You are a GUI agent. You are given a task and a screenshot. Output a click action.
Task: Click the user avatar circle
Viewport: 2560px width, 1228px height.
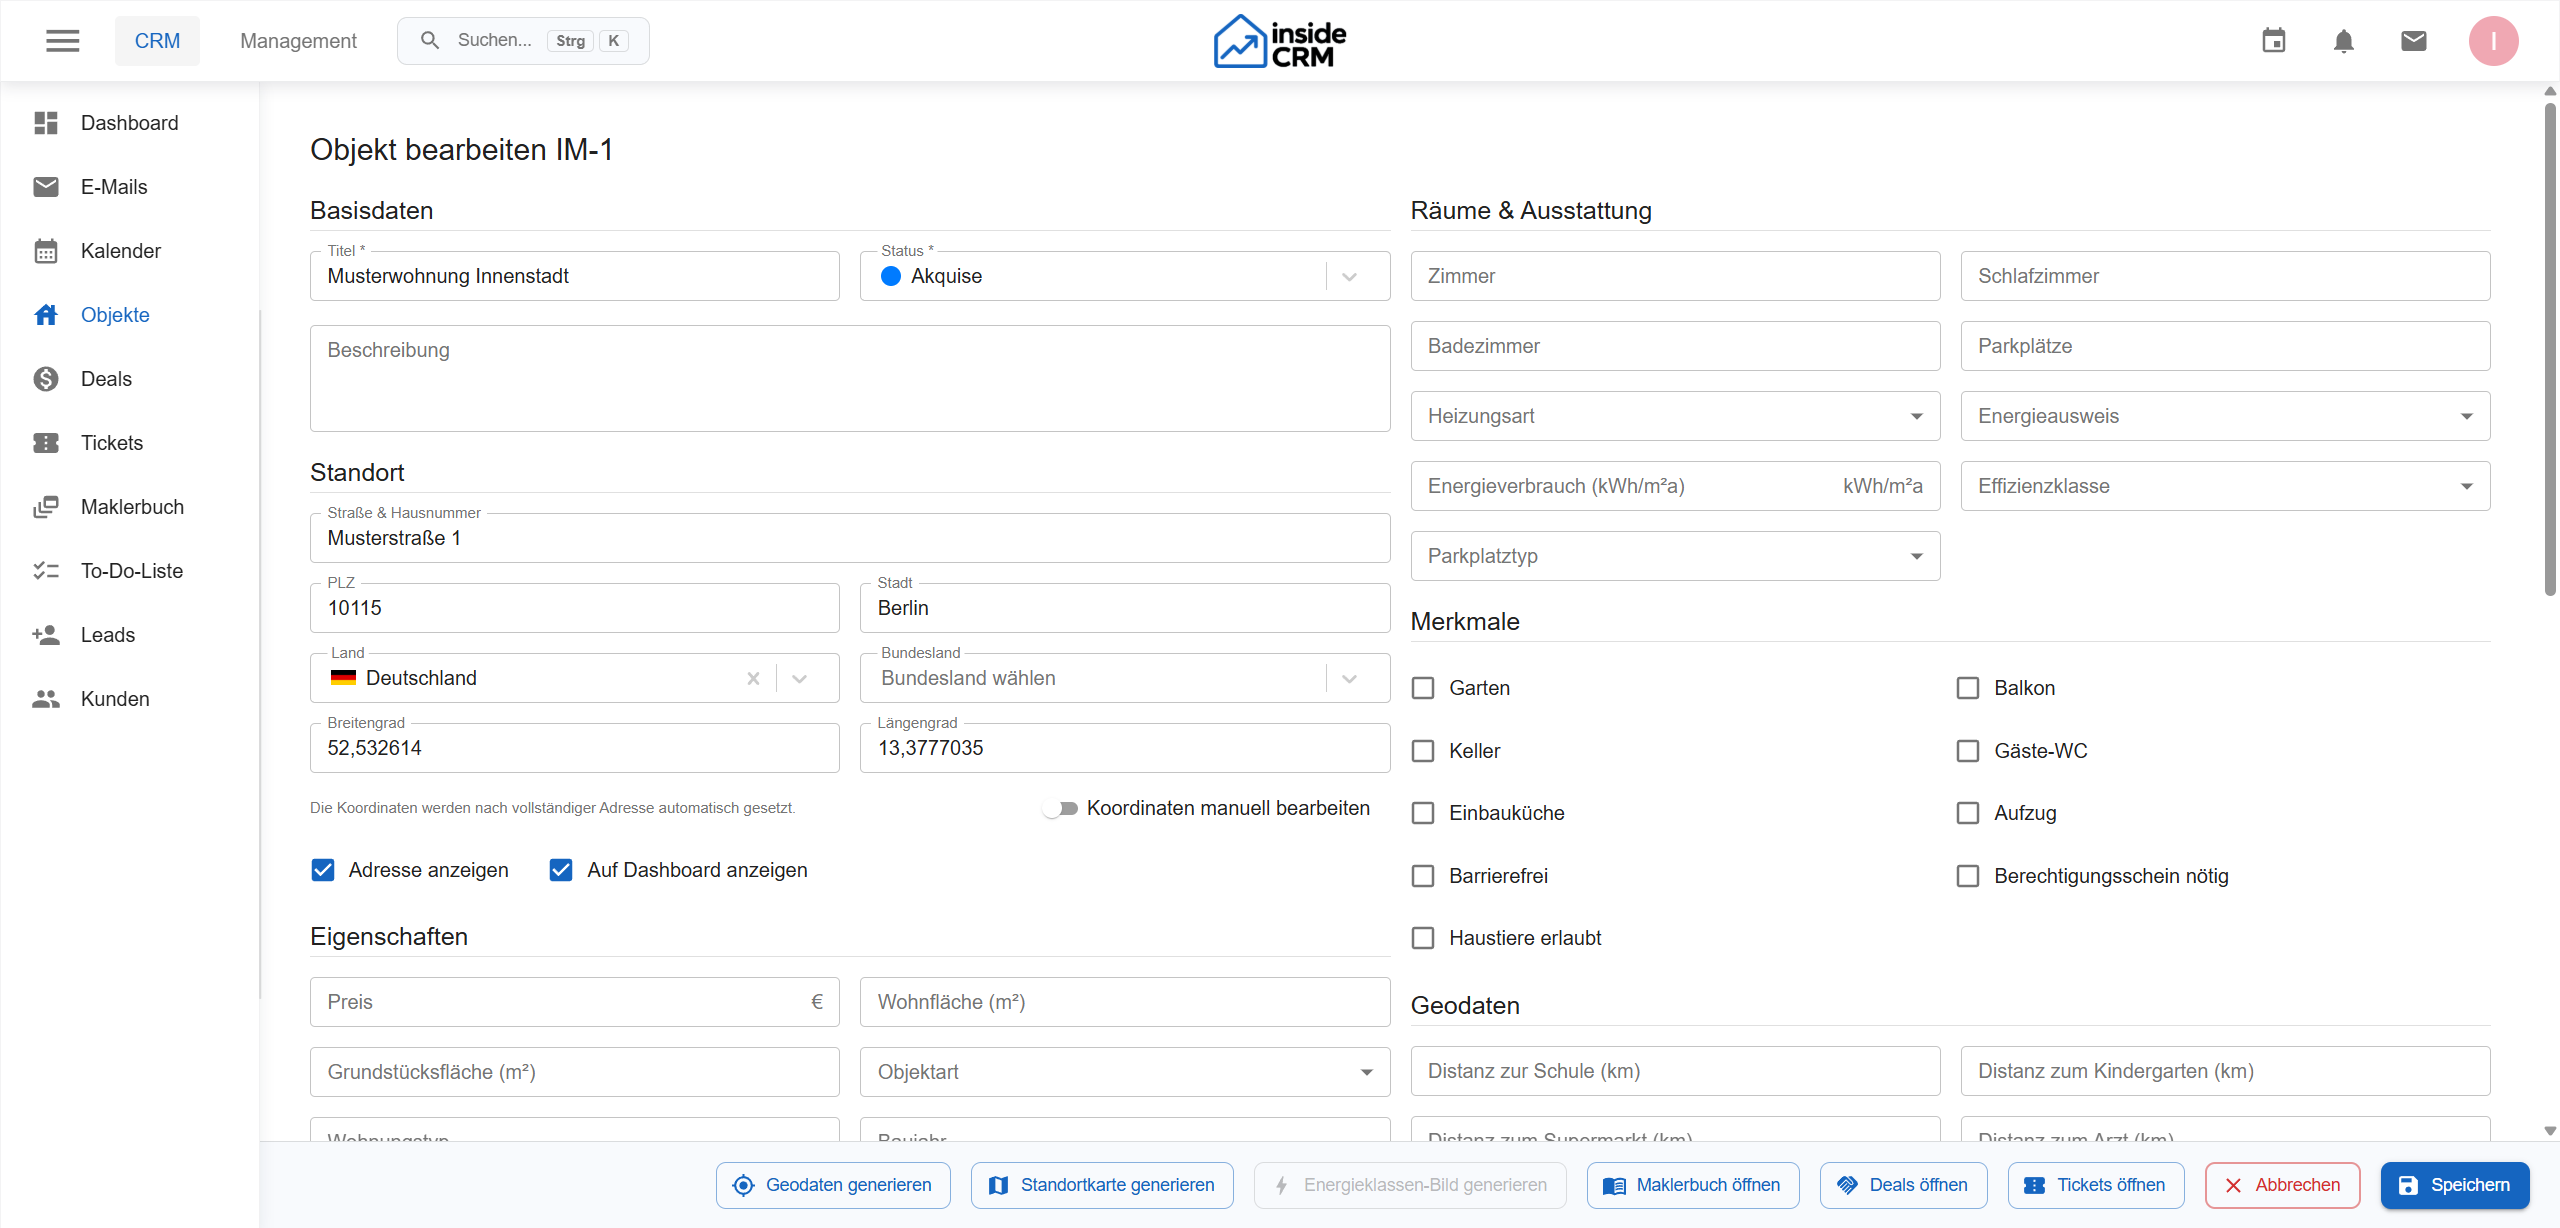(x=2494, y=40)
